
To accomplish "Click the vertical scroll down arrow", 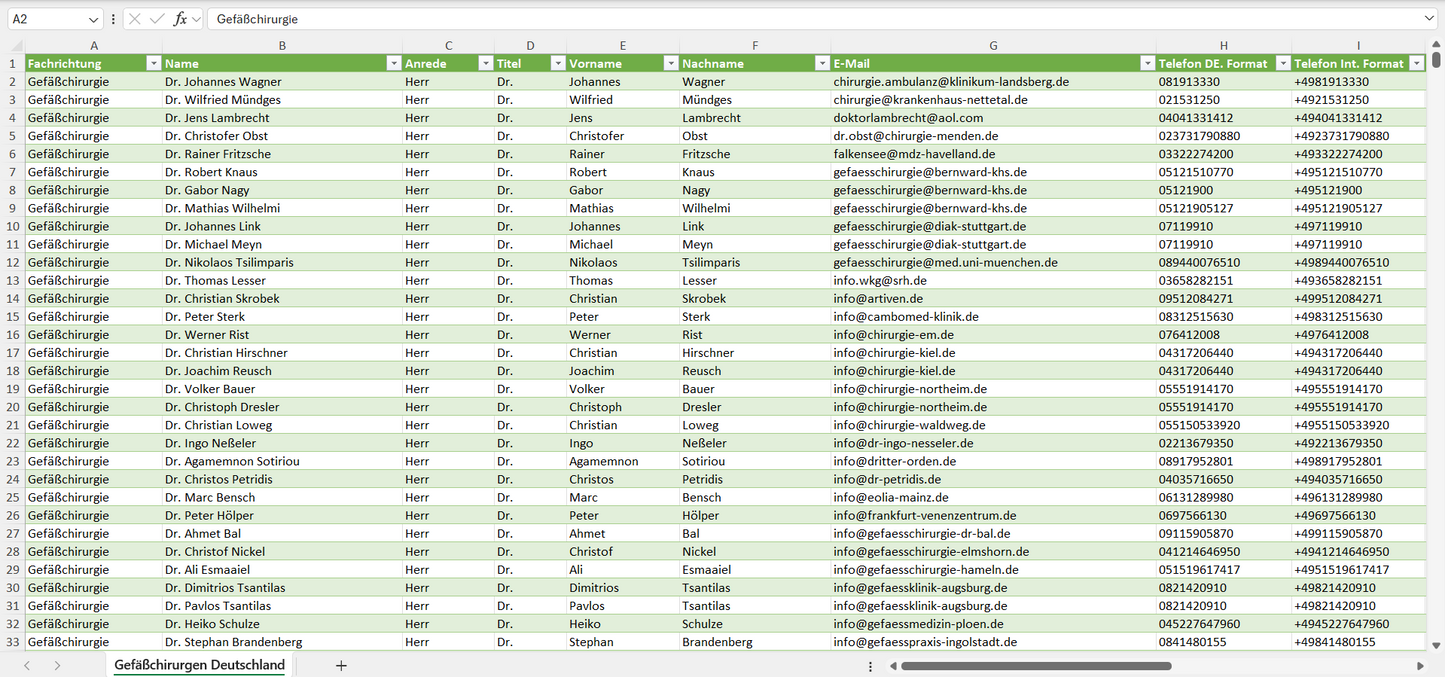I will click(x=1437, y=646).
